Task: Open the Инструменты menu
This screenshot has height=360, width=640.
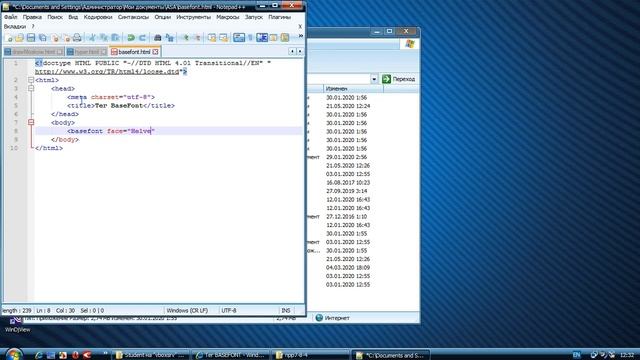Action: 193,17
